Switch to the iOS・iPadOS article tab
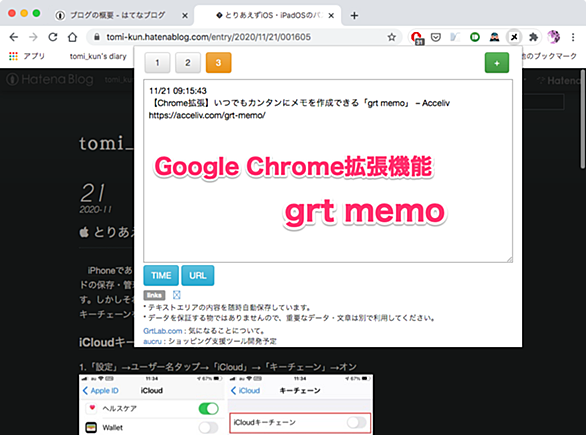This screenshot has width=586, height=435. 268,15
